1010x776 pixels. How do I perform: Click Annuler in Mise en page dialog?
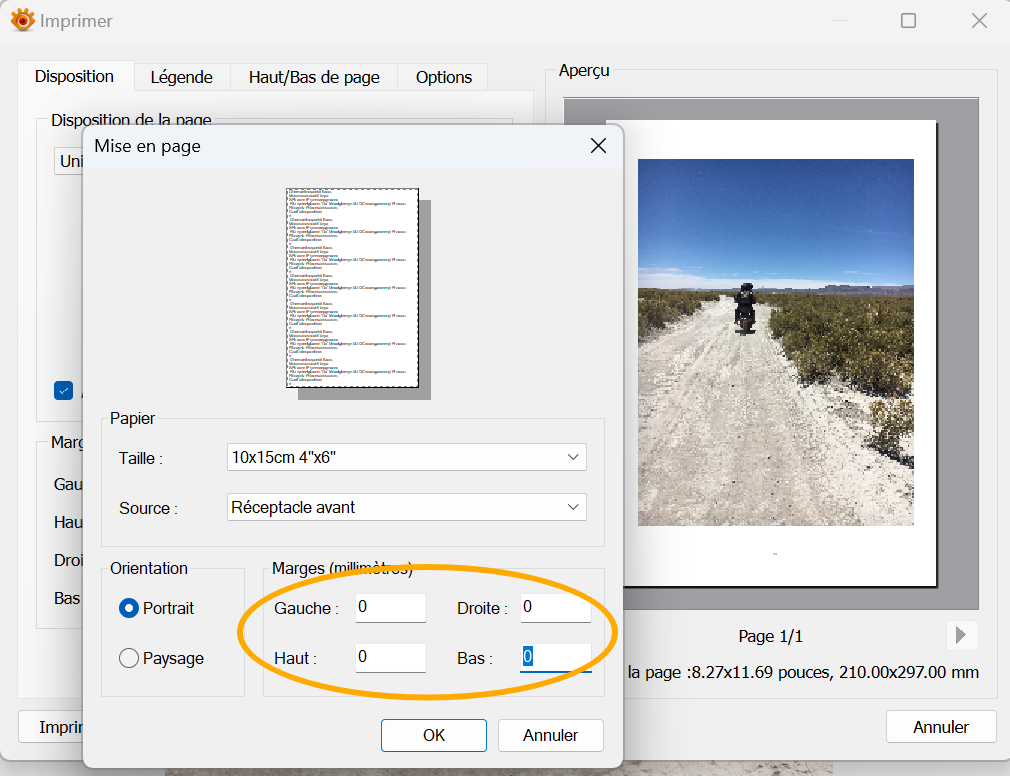(550, 735)
